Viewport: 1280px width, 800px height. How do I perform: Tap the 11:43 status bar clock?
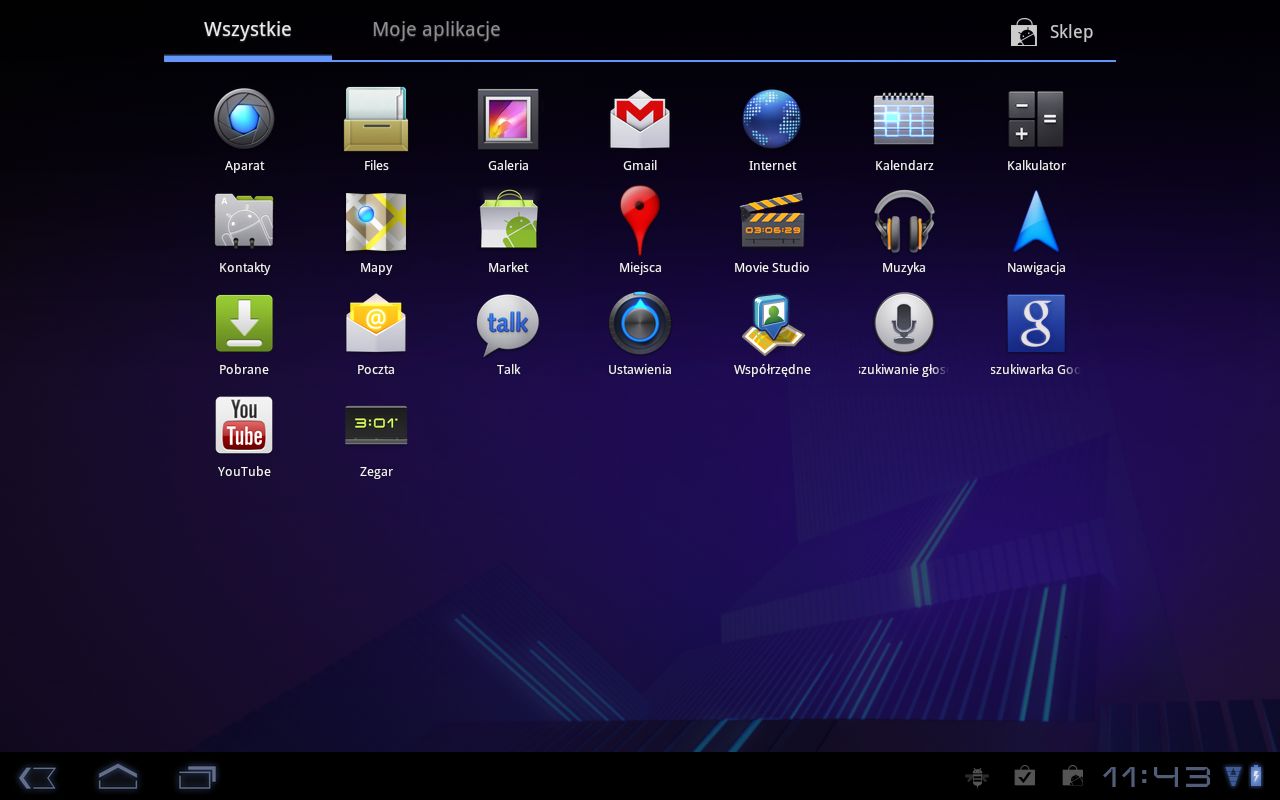(x=1156, y=777)
